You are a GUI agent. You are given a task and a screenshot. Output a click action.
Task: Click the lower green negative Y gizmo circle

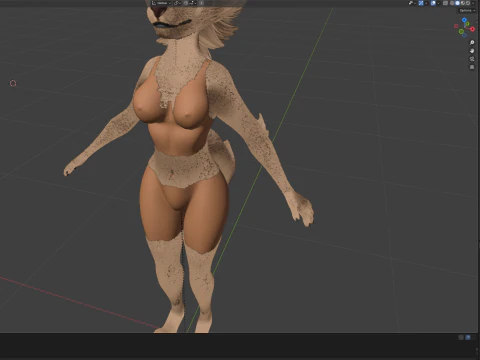tap(461, 31)
